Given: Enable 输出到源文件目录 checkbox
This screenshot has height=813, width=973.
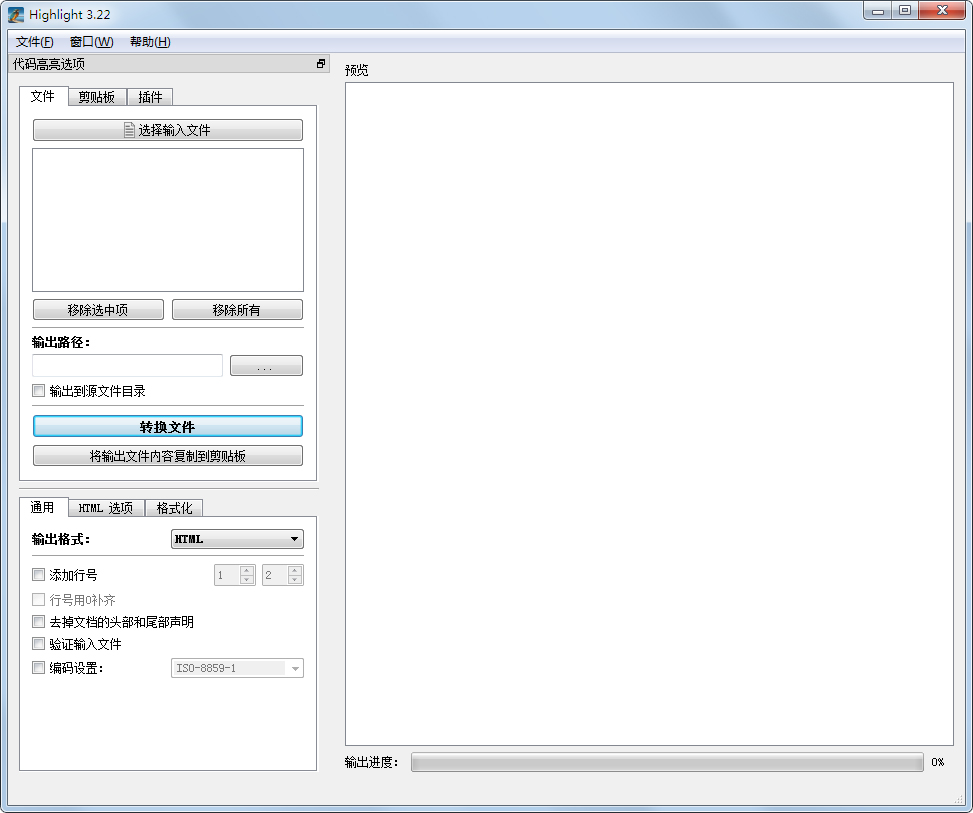Looking at the screenshot, I should coord(38,390).
